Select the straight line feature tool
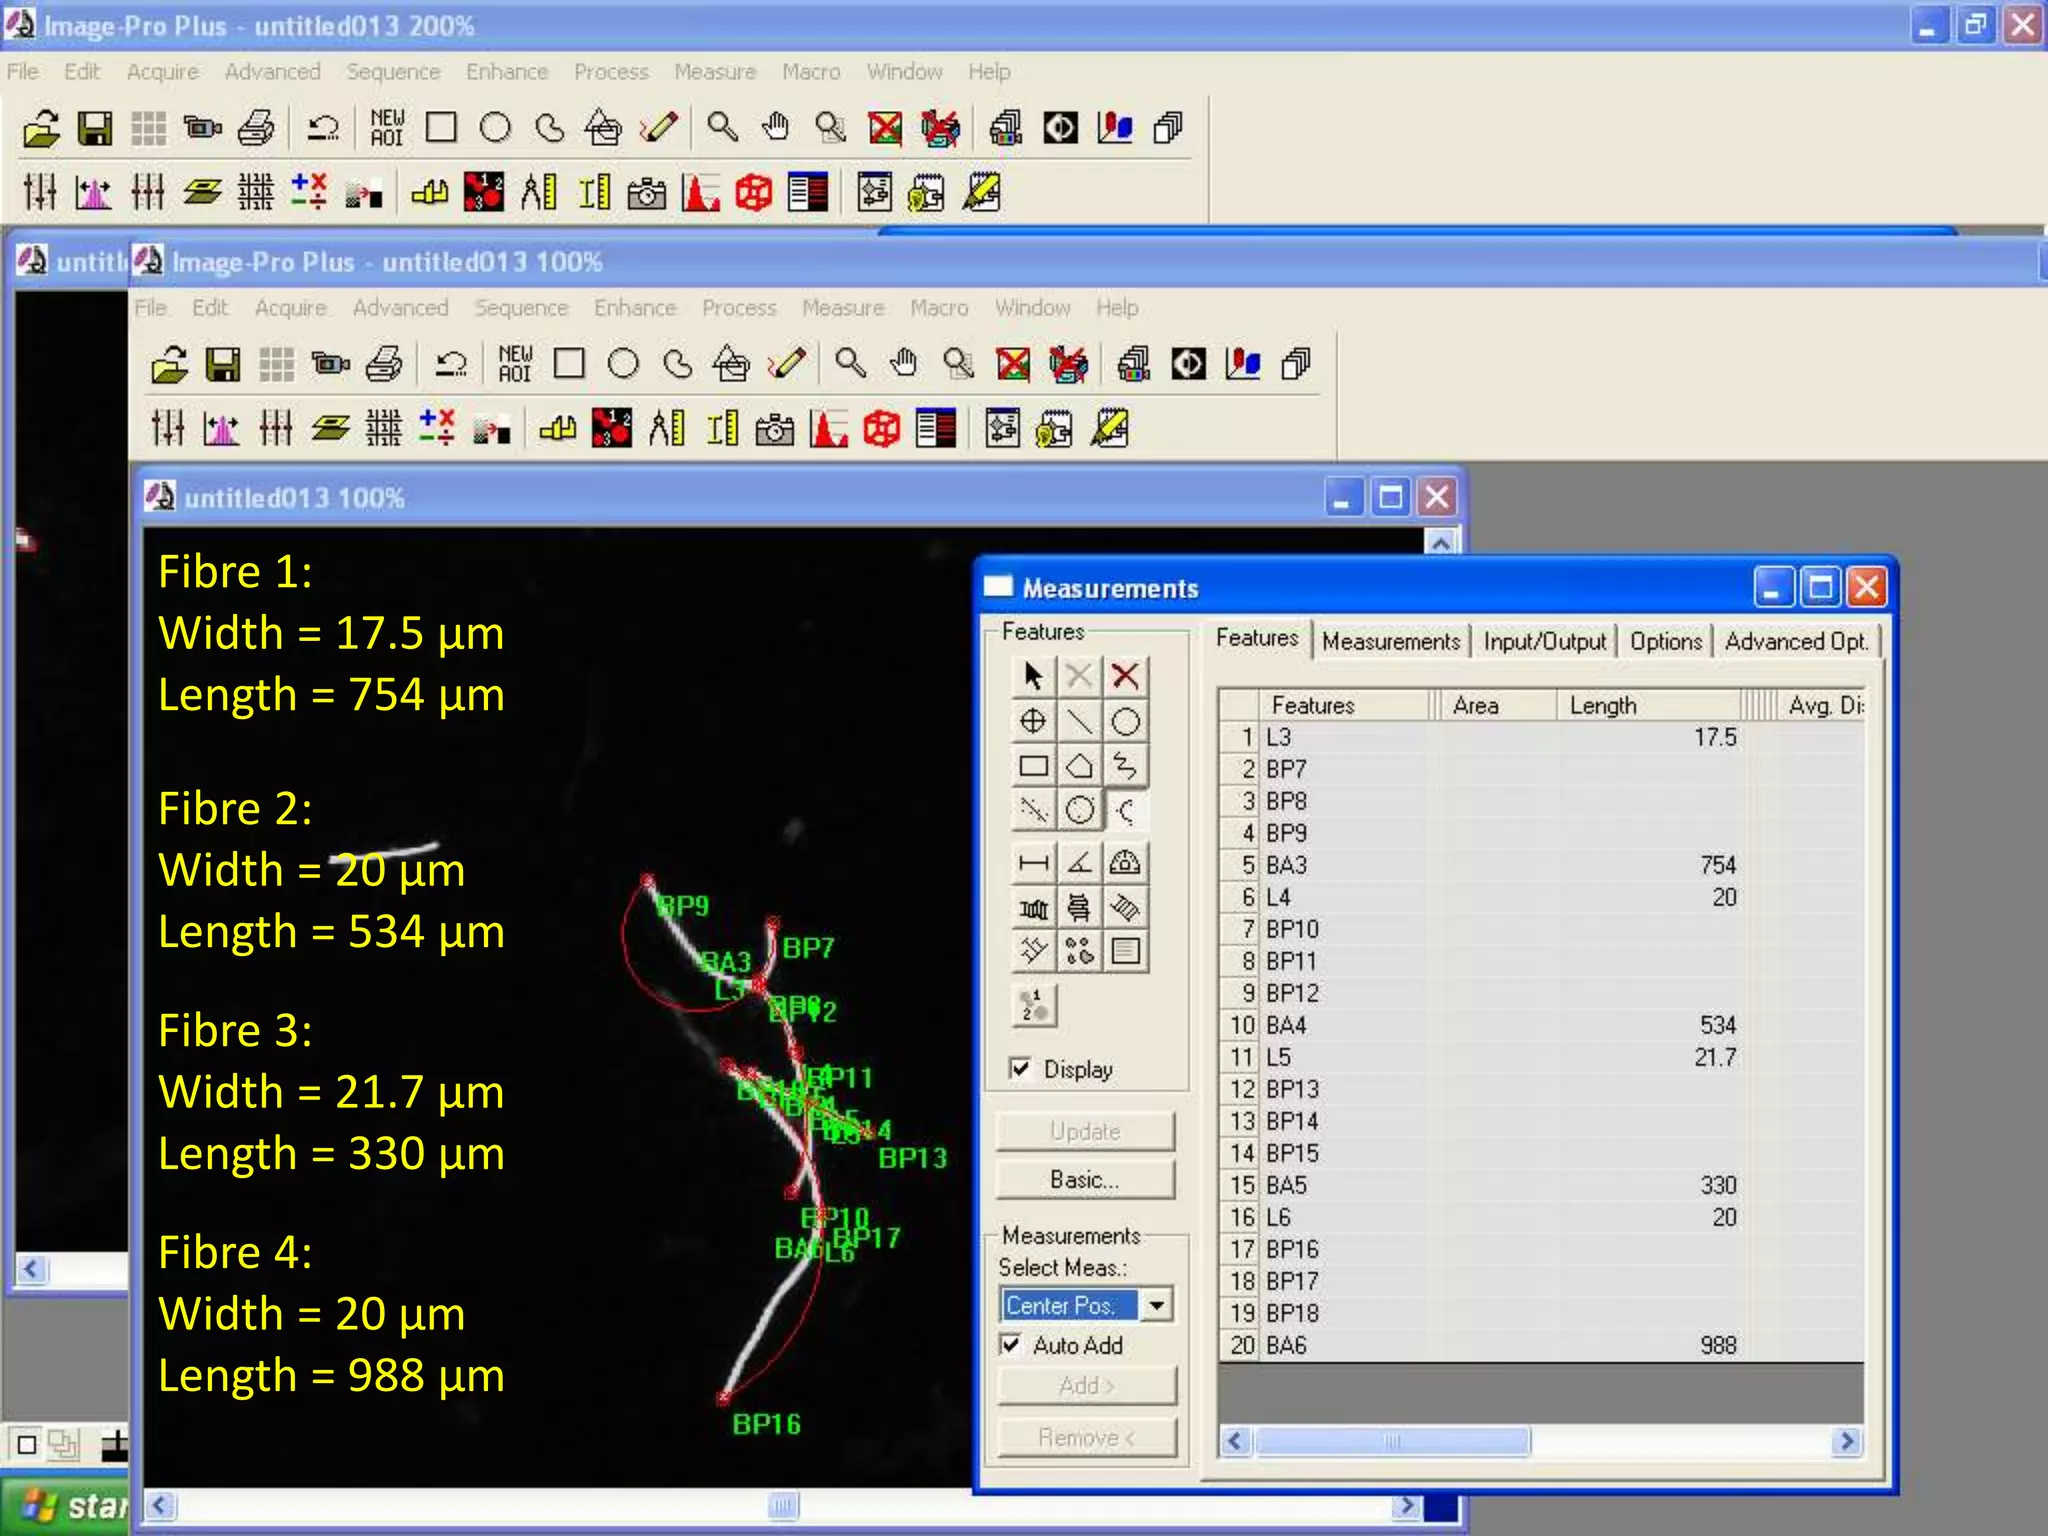This screenshot has height=1536, width=2048. (x=1079, y=721)
